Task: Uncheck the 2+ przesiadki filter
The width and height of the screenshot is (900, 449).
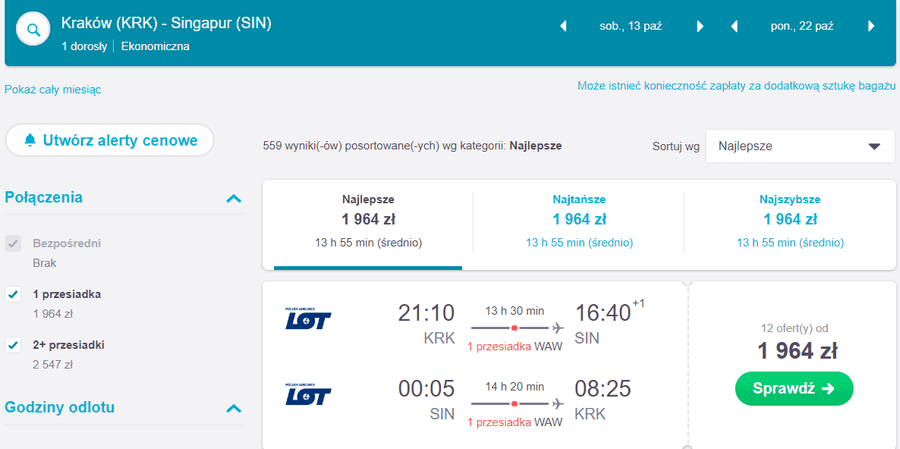Action: (x=13, y=345)
